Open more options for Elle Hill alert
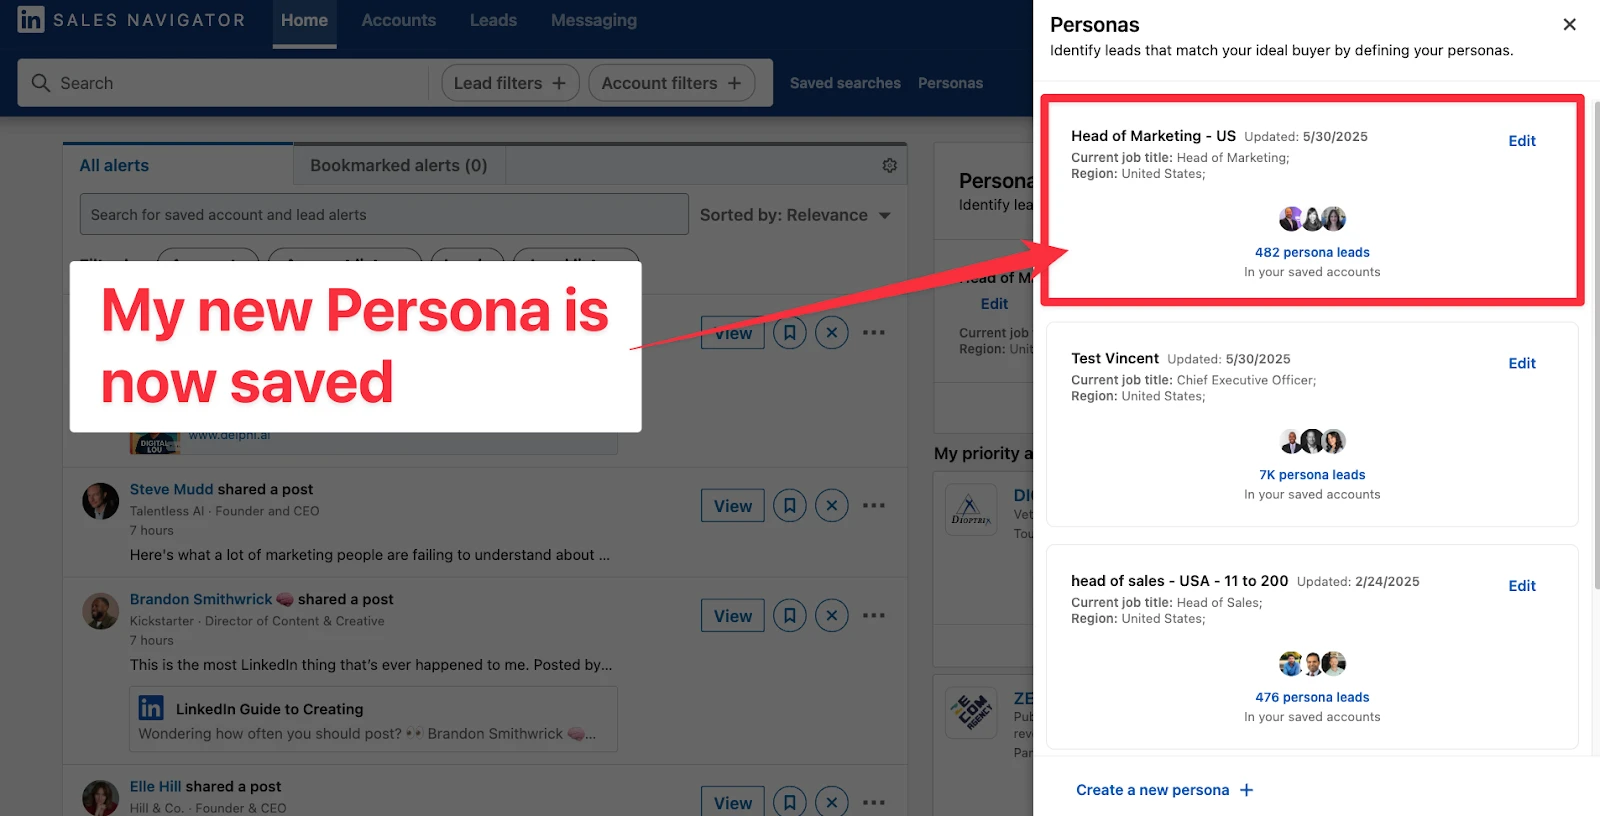1600x816 pixels. [873, 802]
